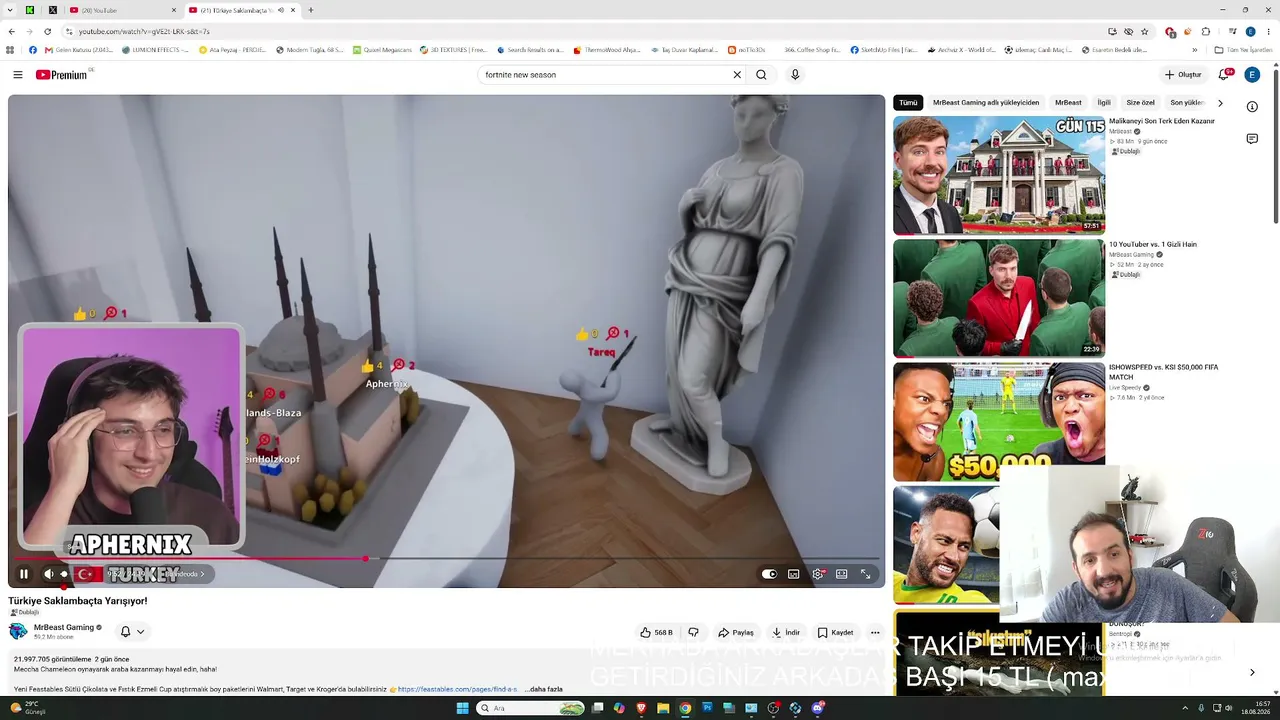Click the browser address bar URL
The image size is (1280, 720).
tap(145, 32)
